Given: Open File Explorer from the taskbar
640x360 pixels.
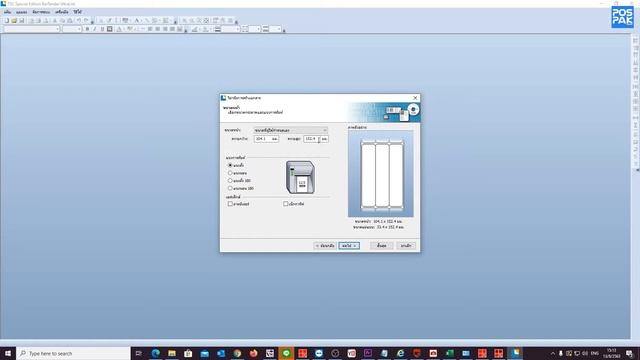Looking at the screenshot, I should [172, 353].
